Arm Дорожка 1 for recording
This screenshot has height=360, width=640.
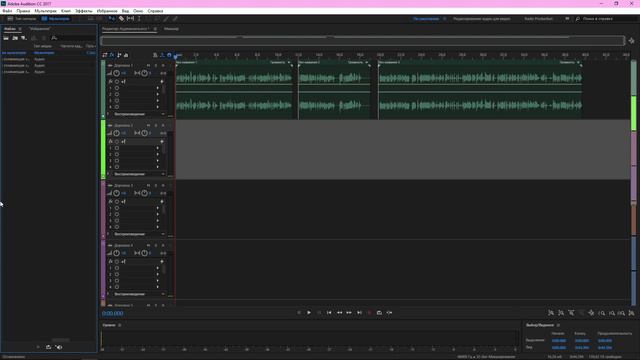[163, 65]
